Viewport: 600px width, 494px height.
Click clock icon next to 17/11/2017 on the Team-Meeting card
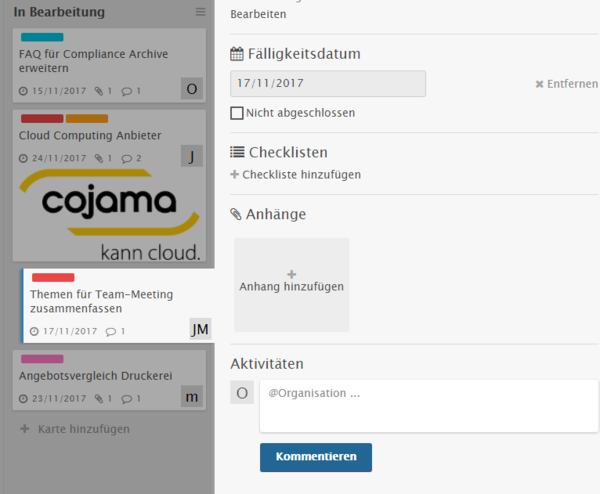(34, 331)
